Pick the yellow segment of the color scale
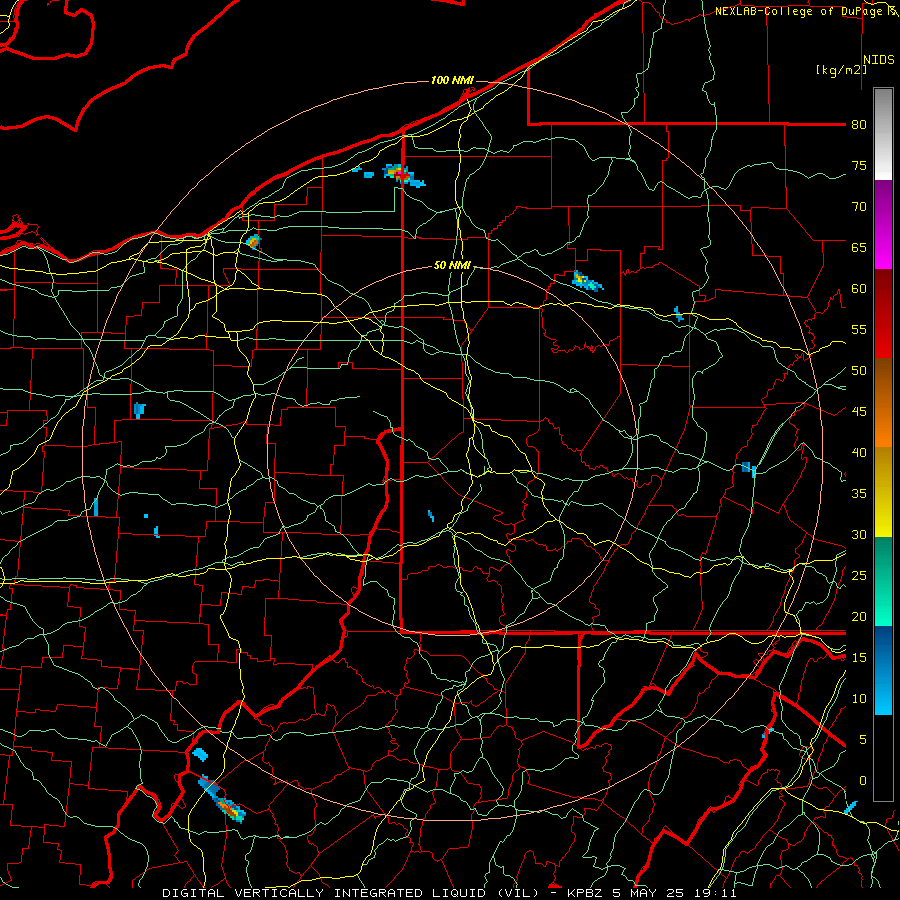 (x=883, y=492)
